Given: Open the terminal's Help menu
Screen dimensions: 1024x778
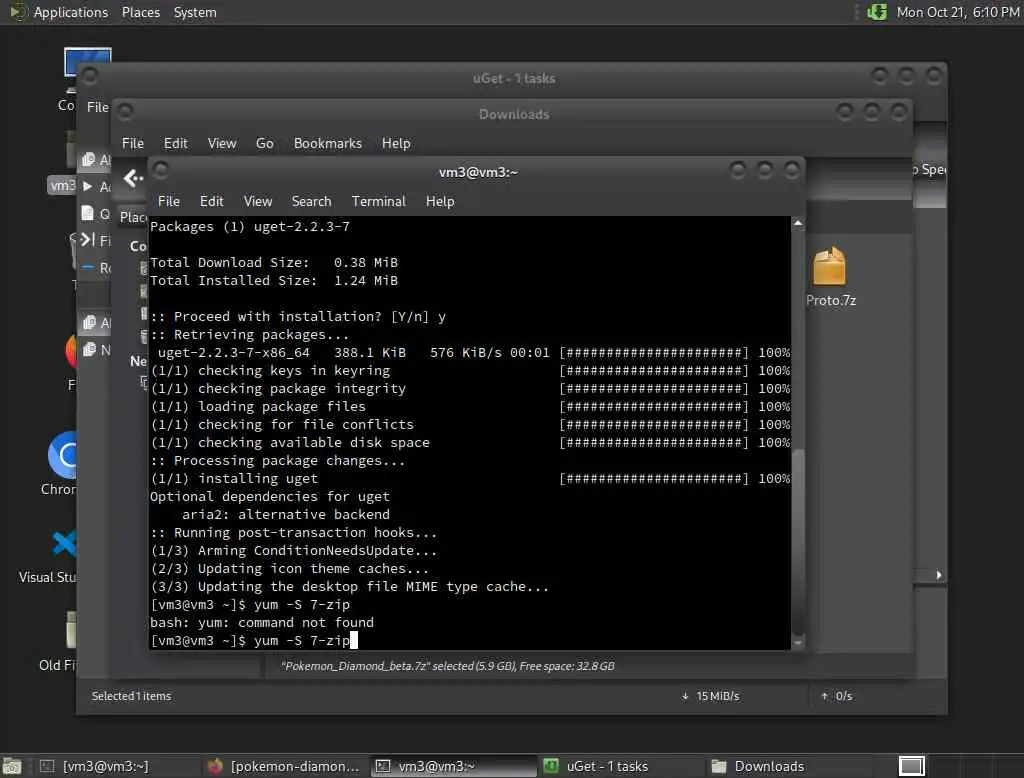Looking at the screenshot, I should tap(440, 201).
